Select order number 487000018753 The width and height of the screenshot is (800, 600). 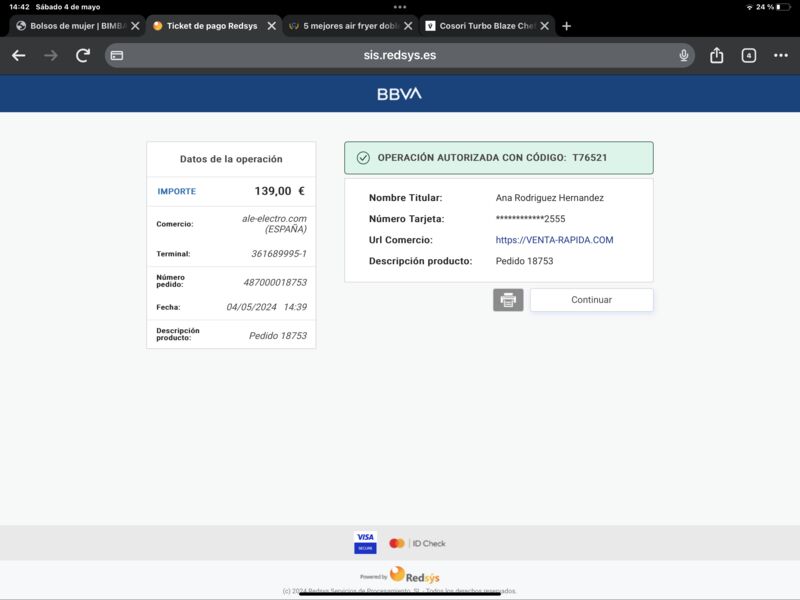tap(275, 282)
